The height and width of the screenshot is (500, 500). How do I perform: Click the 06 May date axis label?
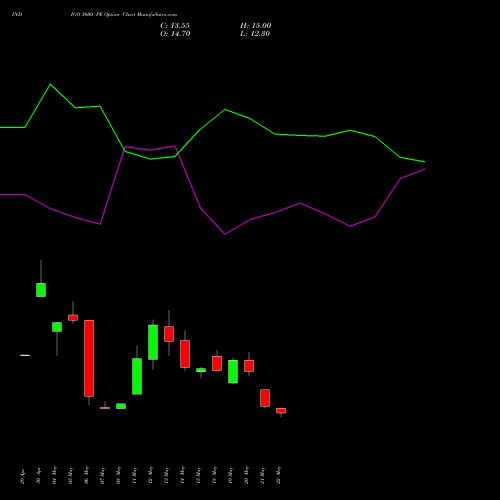point(86,475)
